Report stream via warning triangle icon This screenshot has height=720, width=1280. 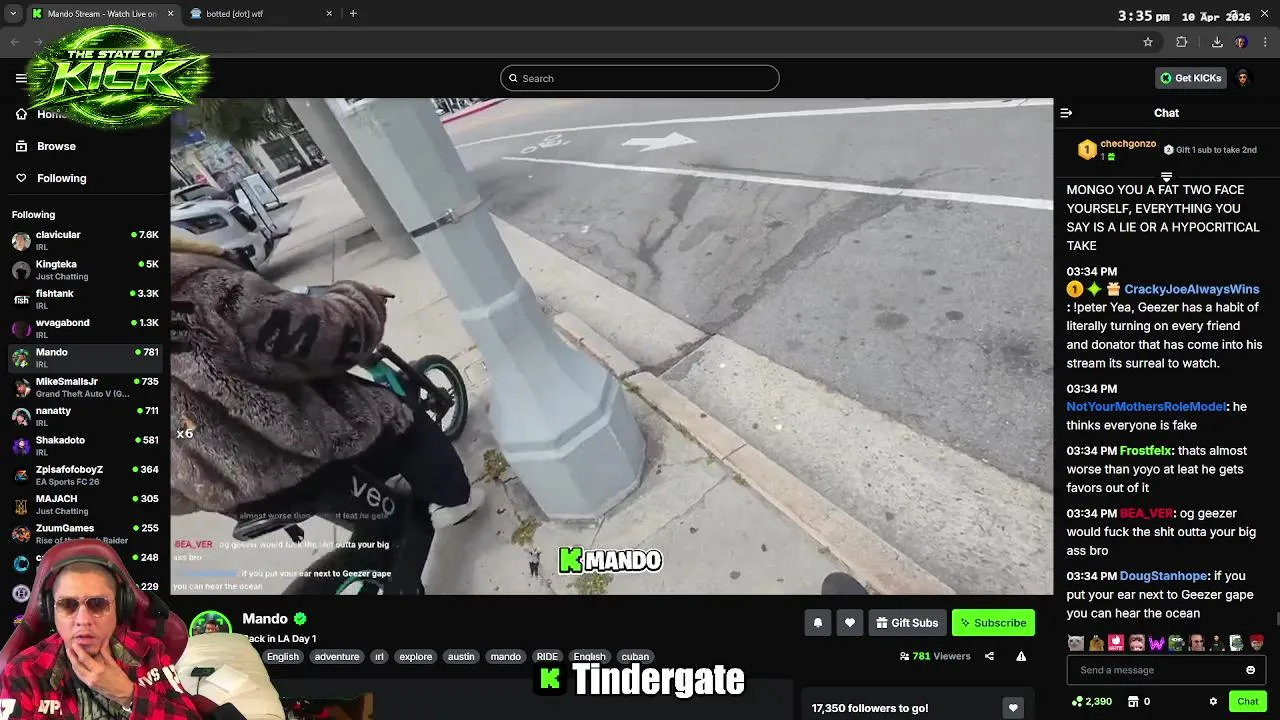click(x=1021, y=656)
